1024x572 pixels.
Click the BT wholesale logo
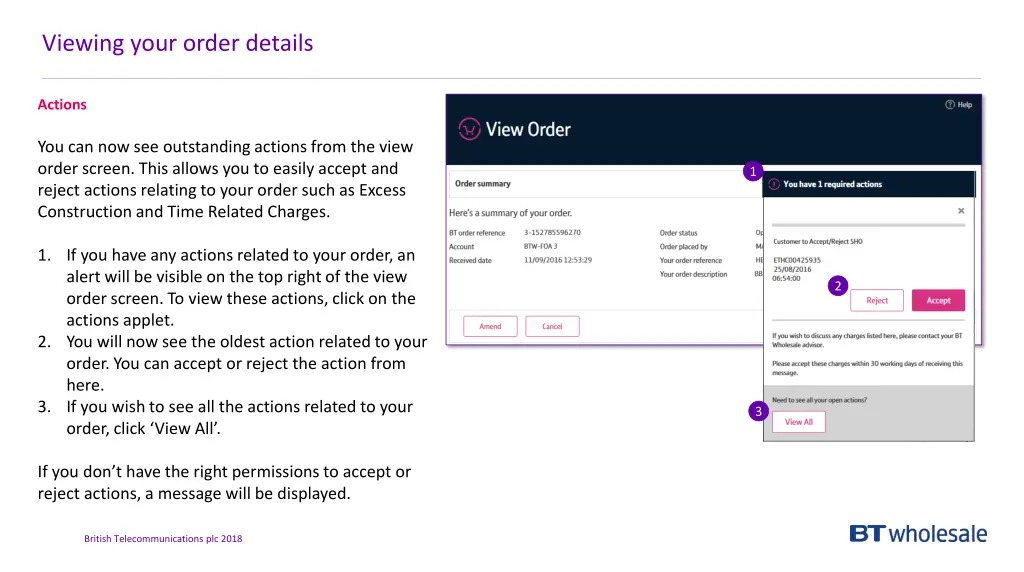(x=918, y=534)
